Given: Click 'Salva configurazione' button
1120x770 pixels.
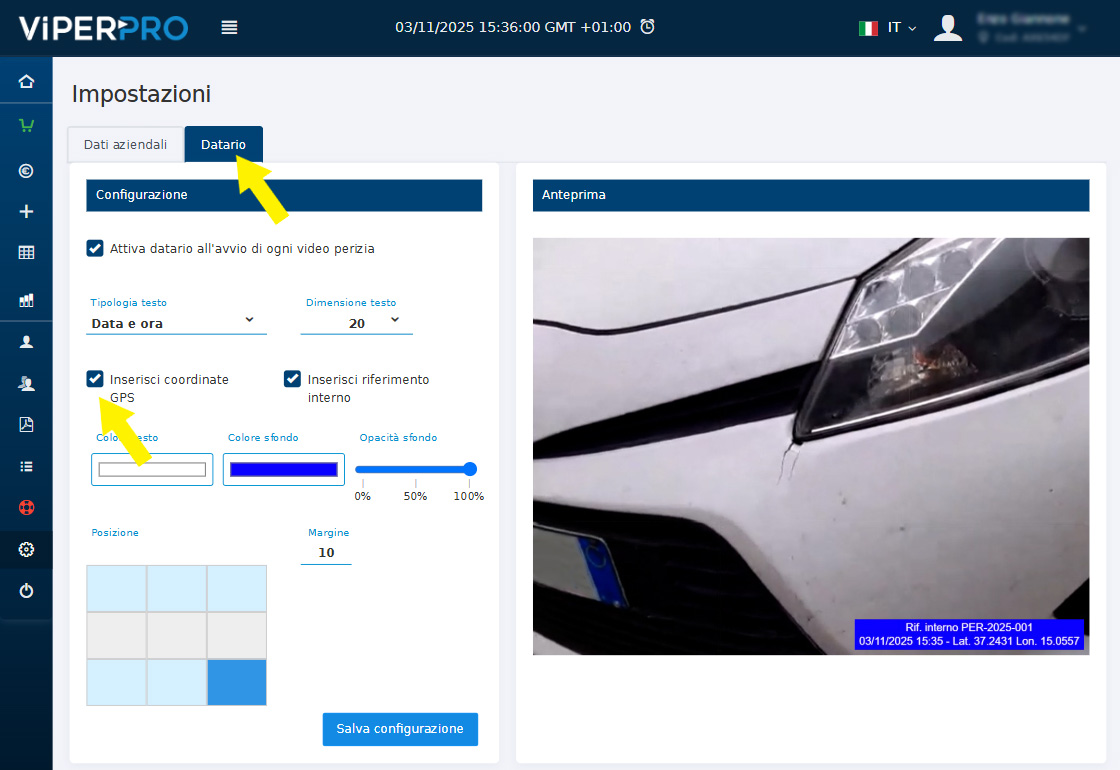Looking at the screenshot, I should [400, 729].
